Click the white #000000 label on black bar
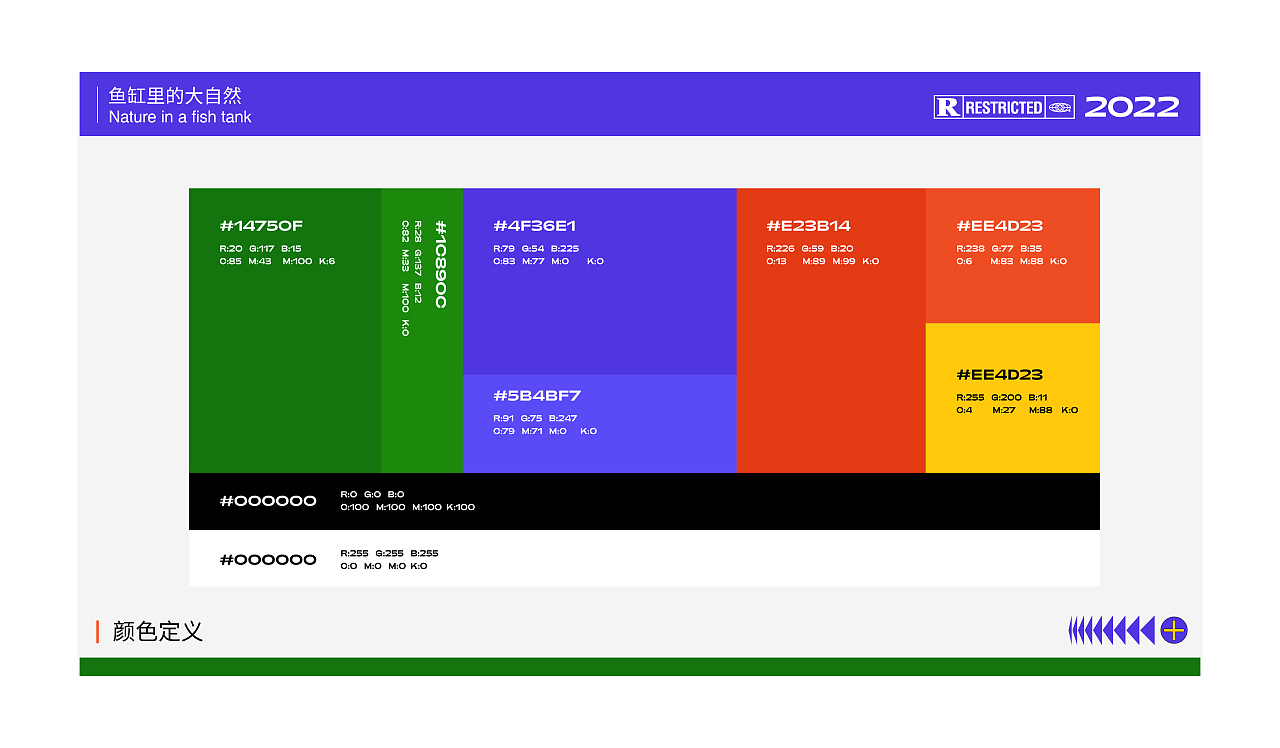1280x748 pixels. (x=268, y=501)
